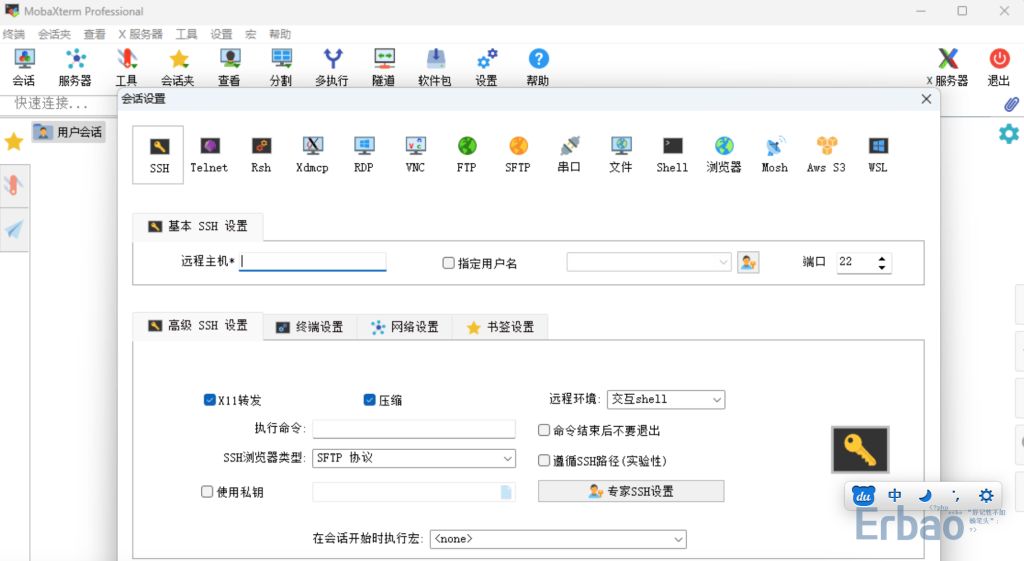Select the VNC session type
The height and width of the screenshot is (561, 1024).
coord(415,155)
